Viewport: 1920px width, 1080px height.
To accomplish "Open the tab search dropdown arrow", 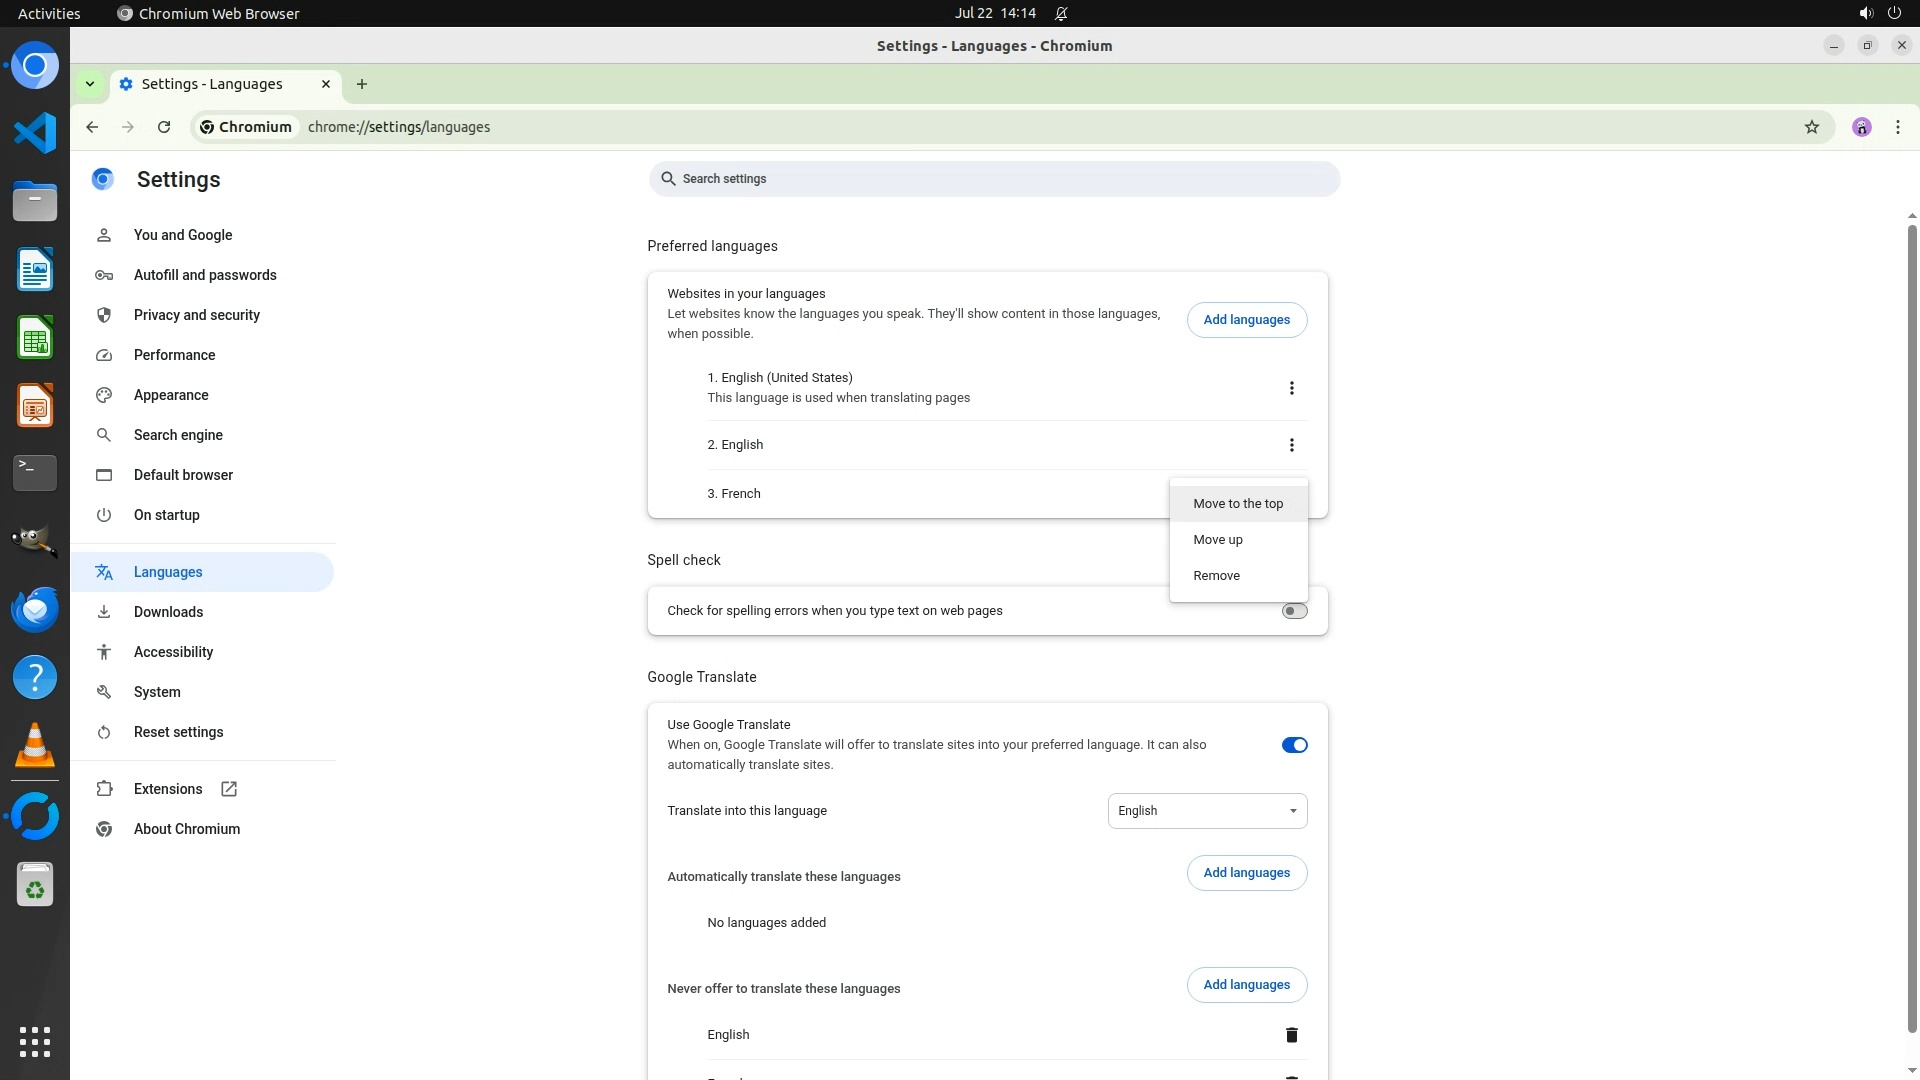I will [x=90, y=84].
